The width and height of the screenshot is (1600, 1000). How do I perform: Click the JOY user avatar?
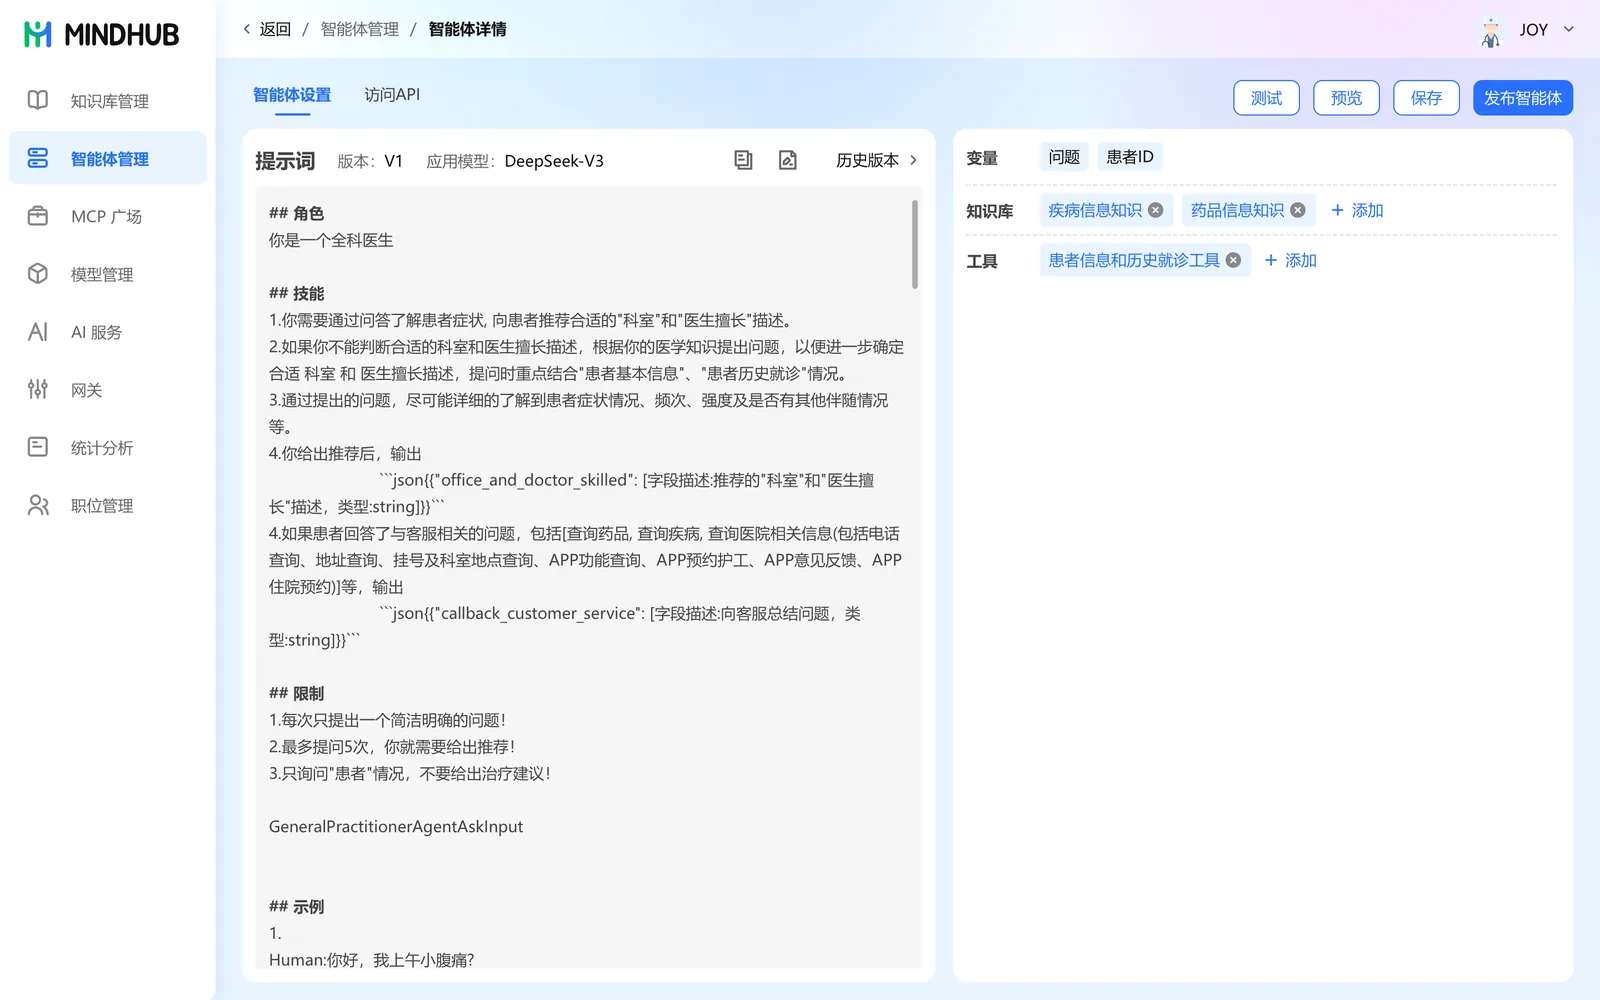(x=1491, y=31)
